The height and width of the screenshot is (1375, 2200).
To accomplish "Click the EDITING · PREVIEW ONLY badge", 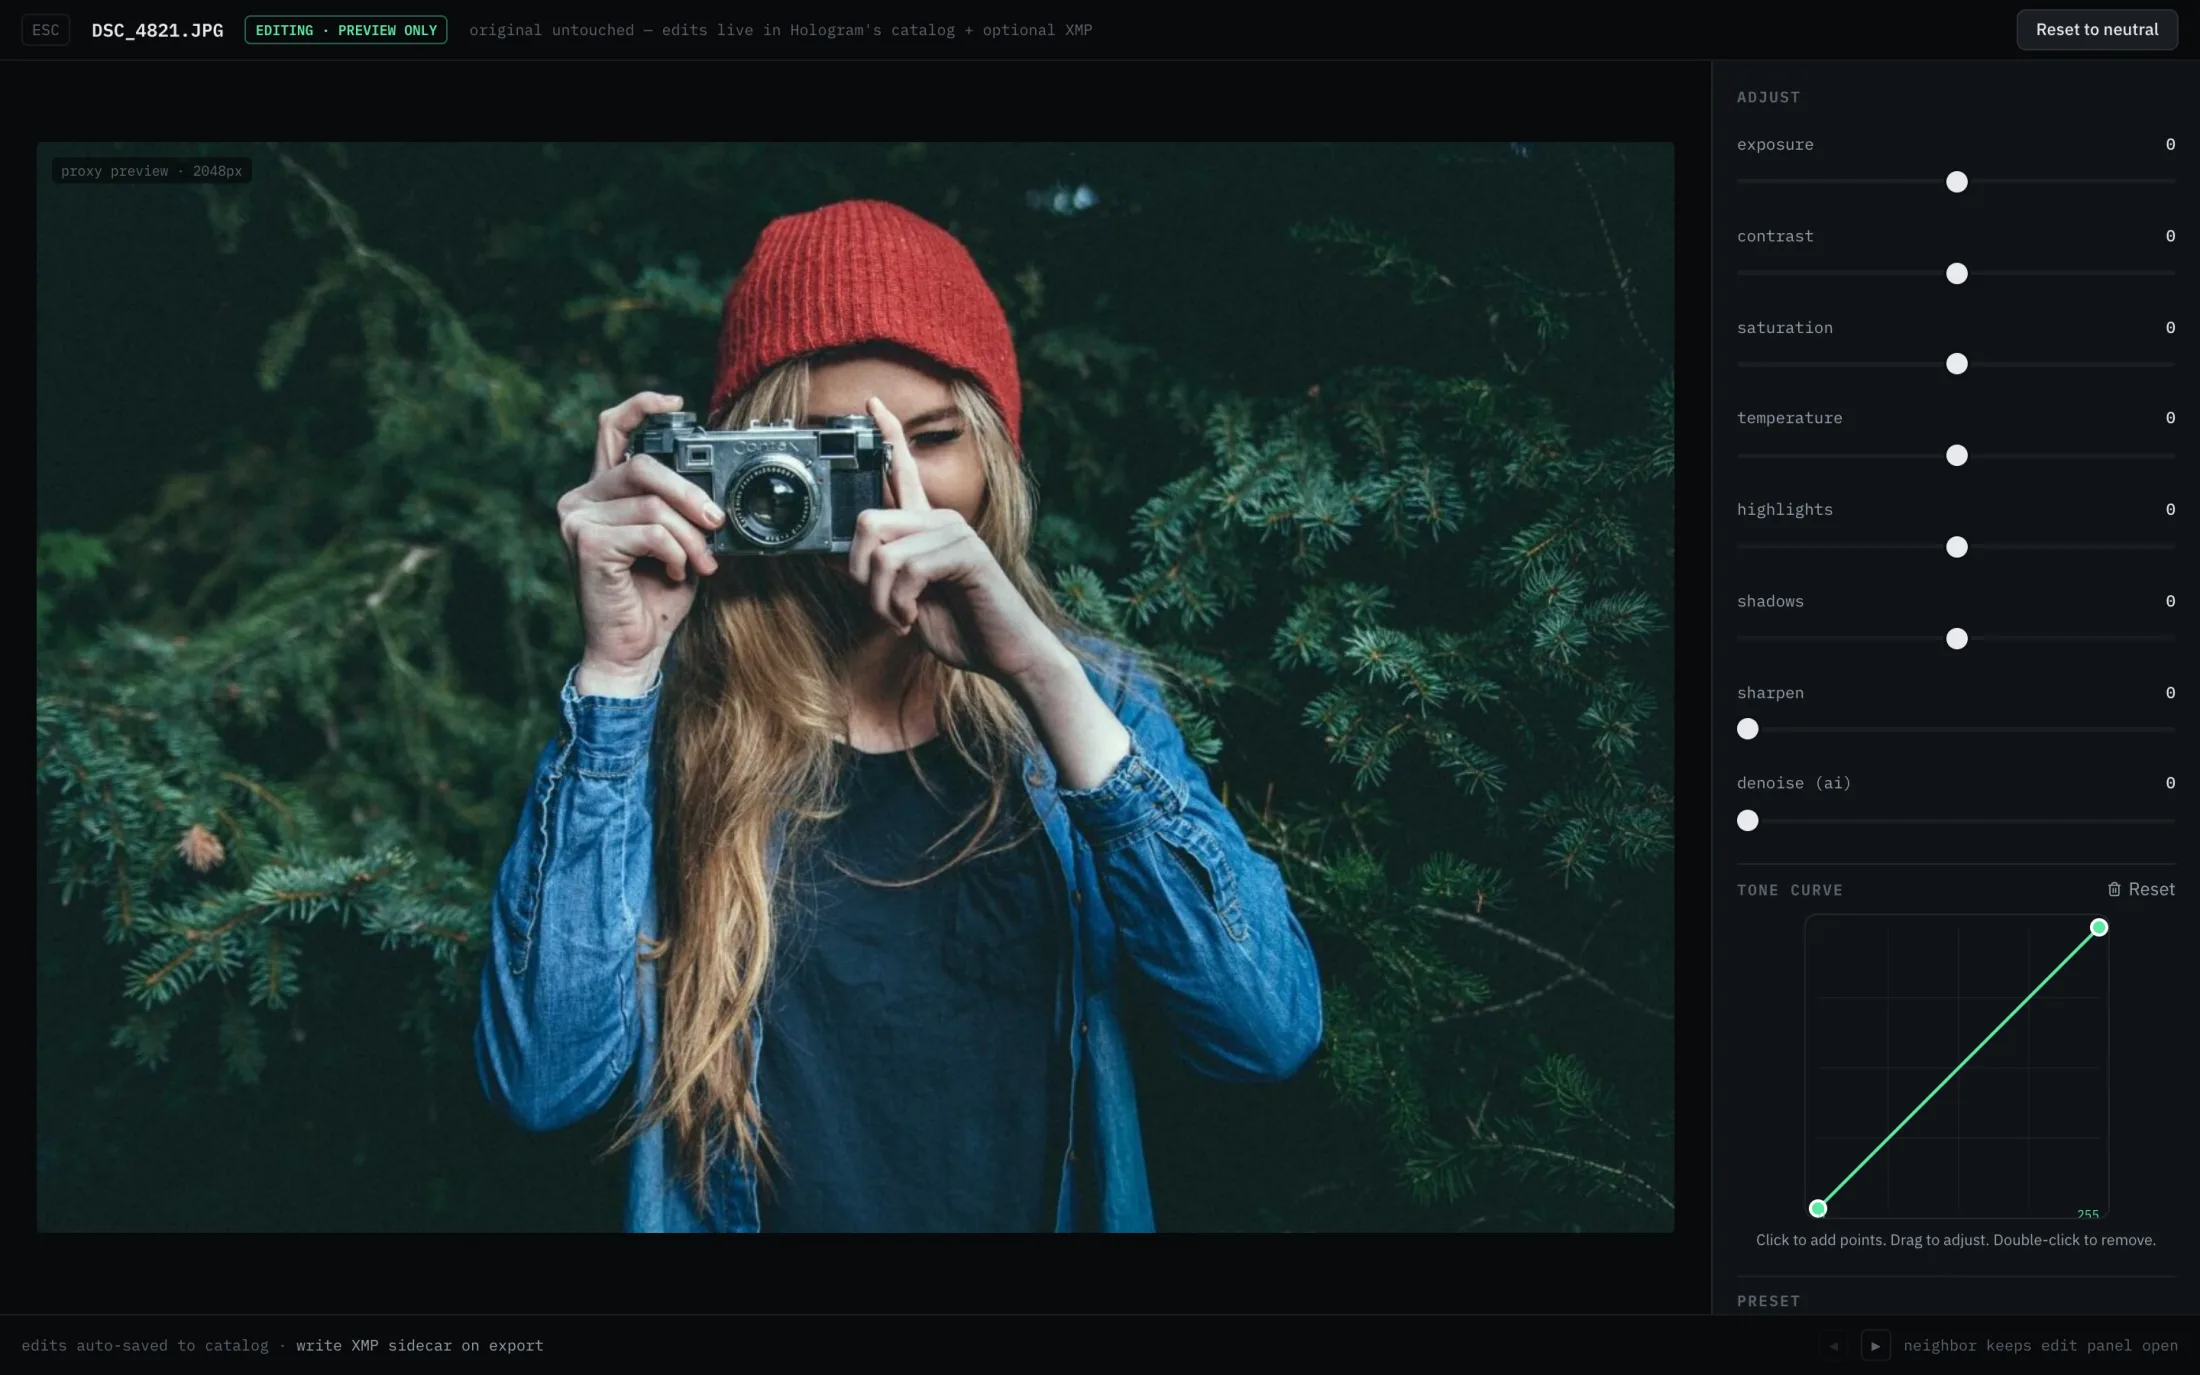I will coord(346,30).
